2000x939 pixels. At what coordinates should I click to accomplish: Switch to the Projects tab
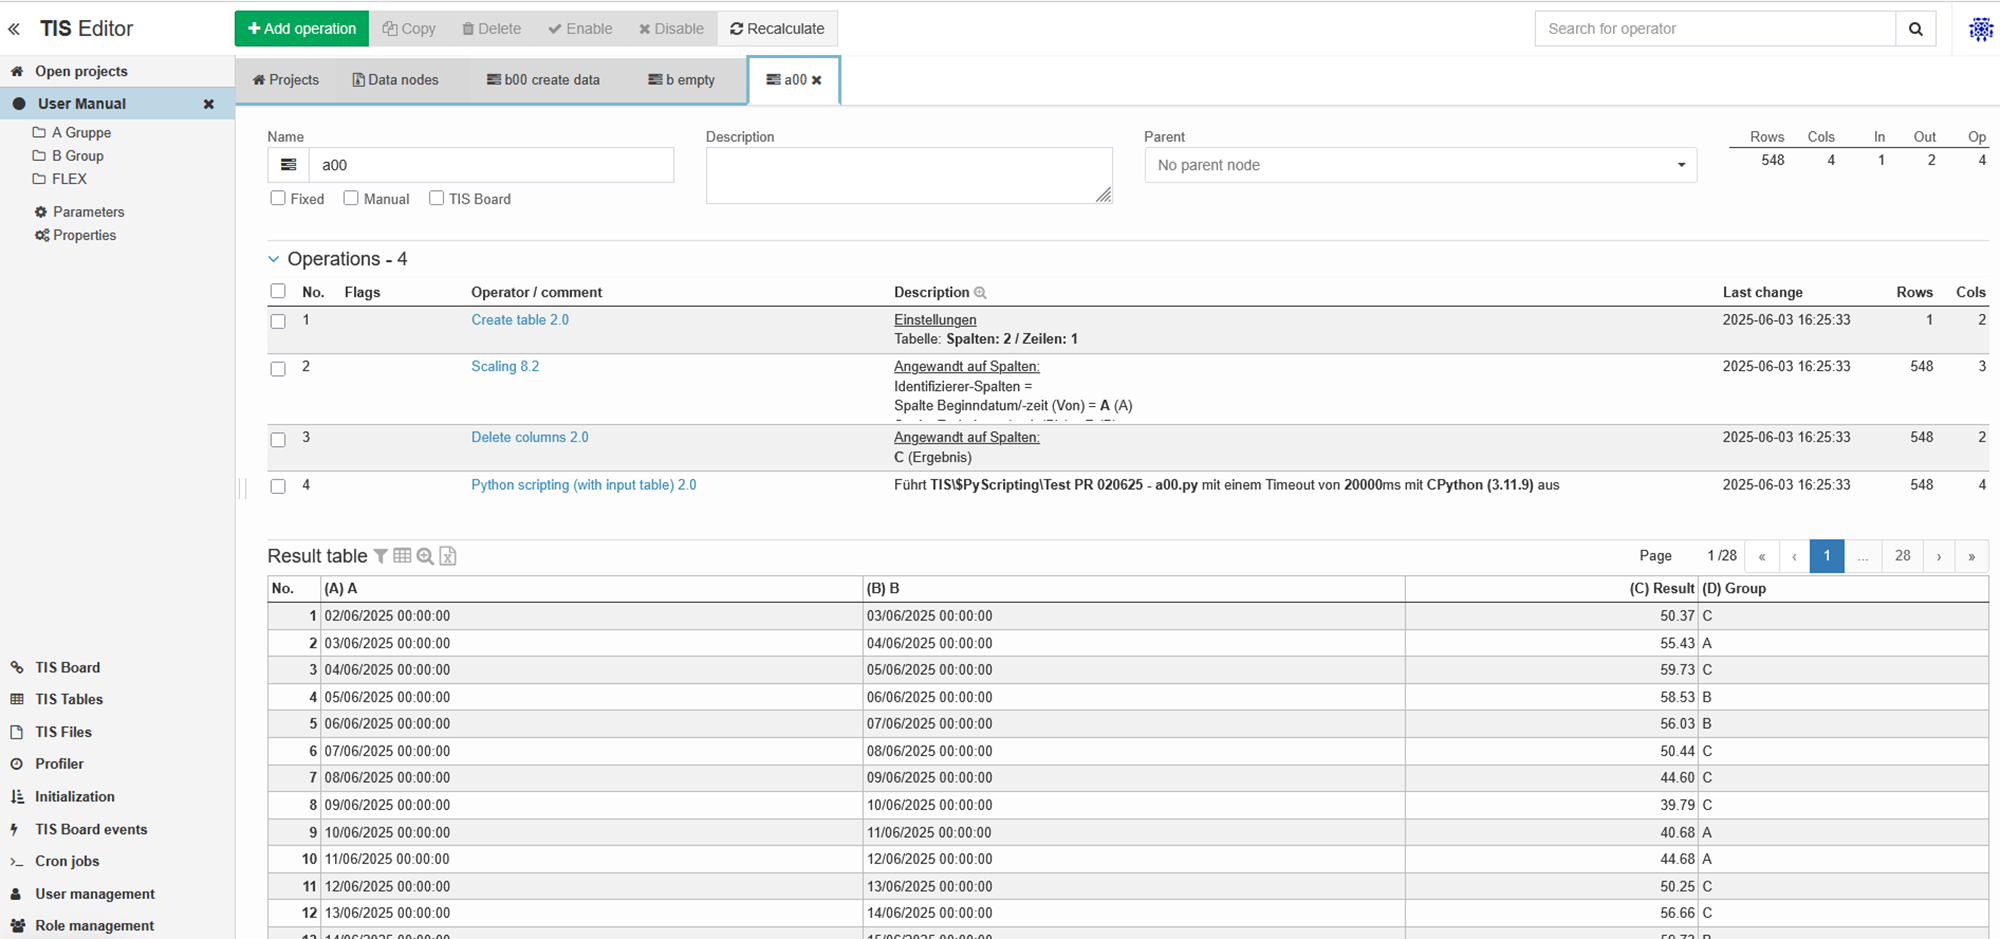[286, 80]
